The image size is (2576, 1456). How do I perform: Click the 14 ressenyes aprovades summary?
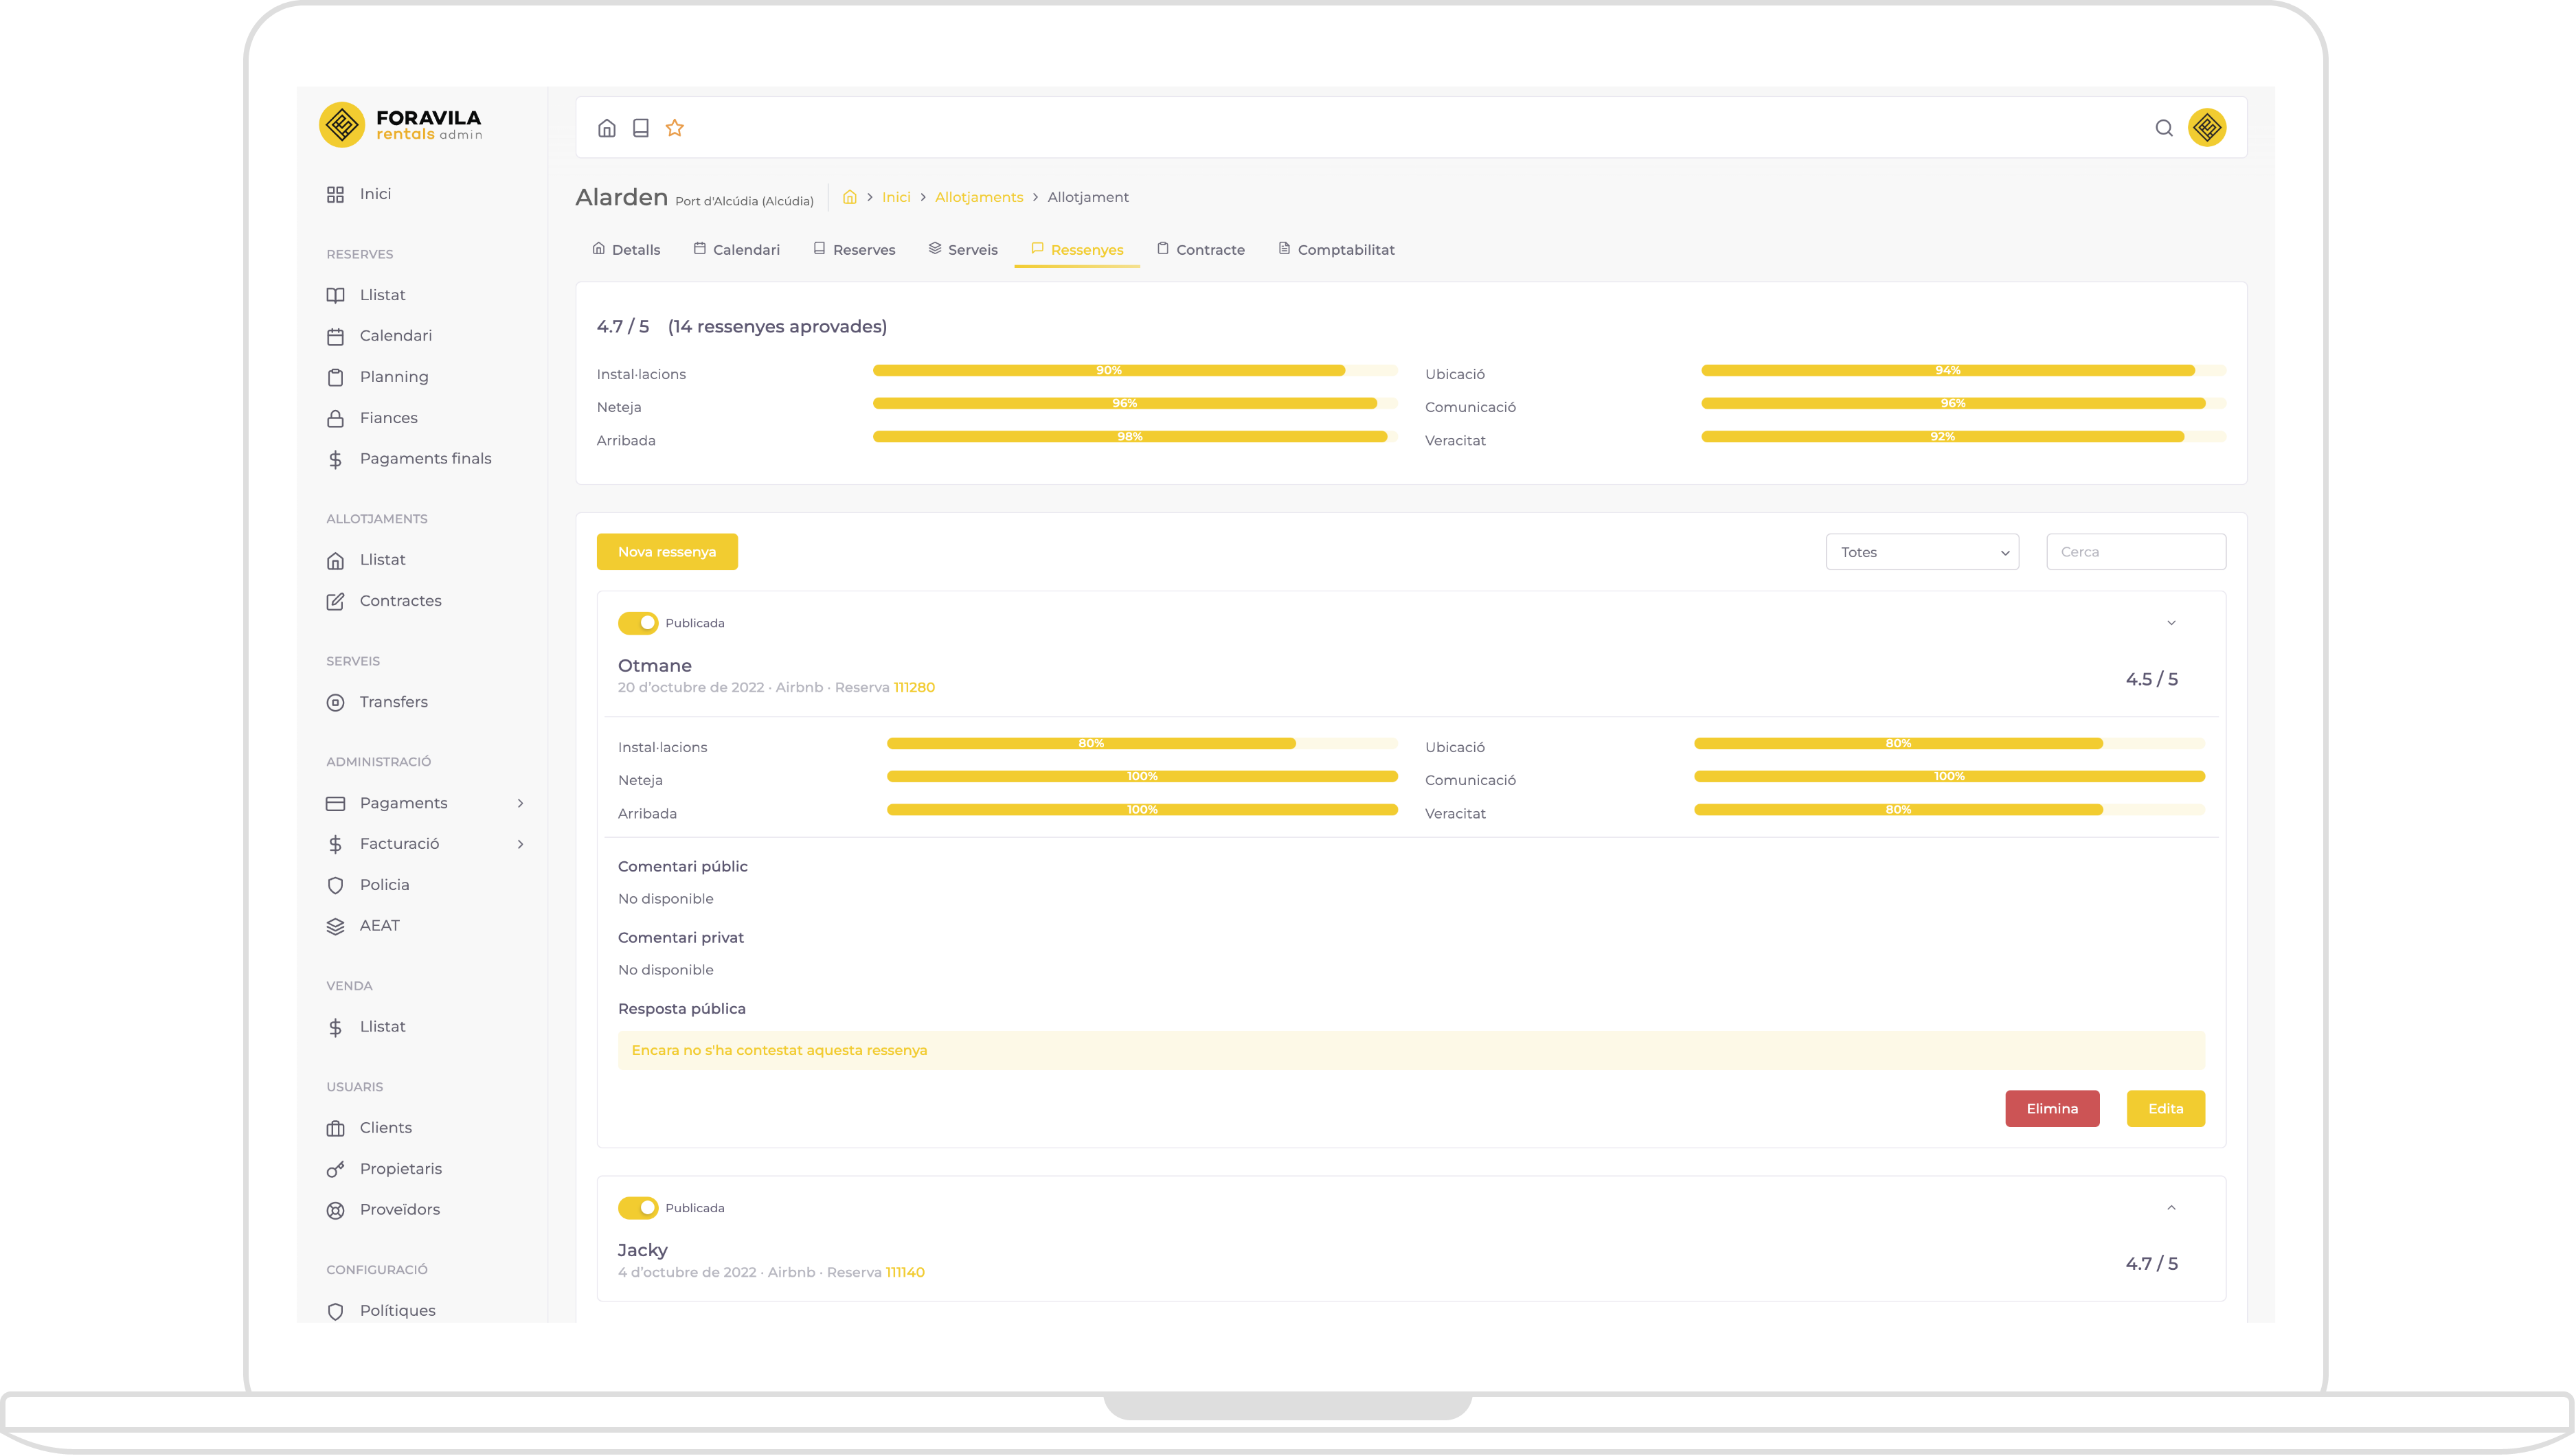[x=777, y=327]
